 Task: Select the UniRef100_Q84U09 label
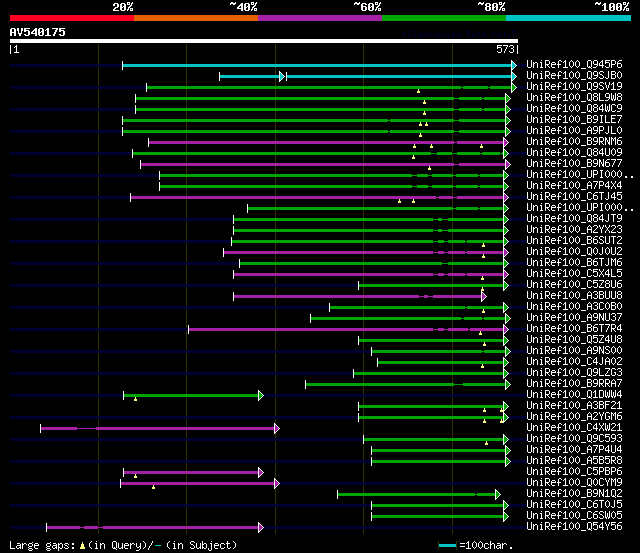pos(574,153)
